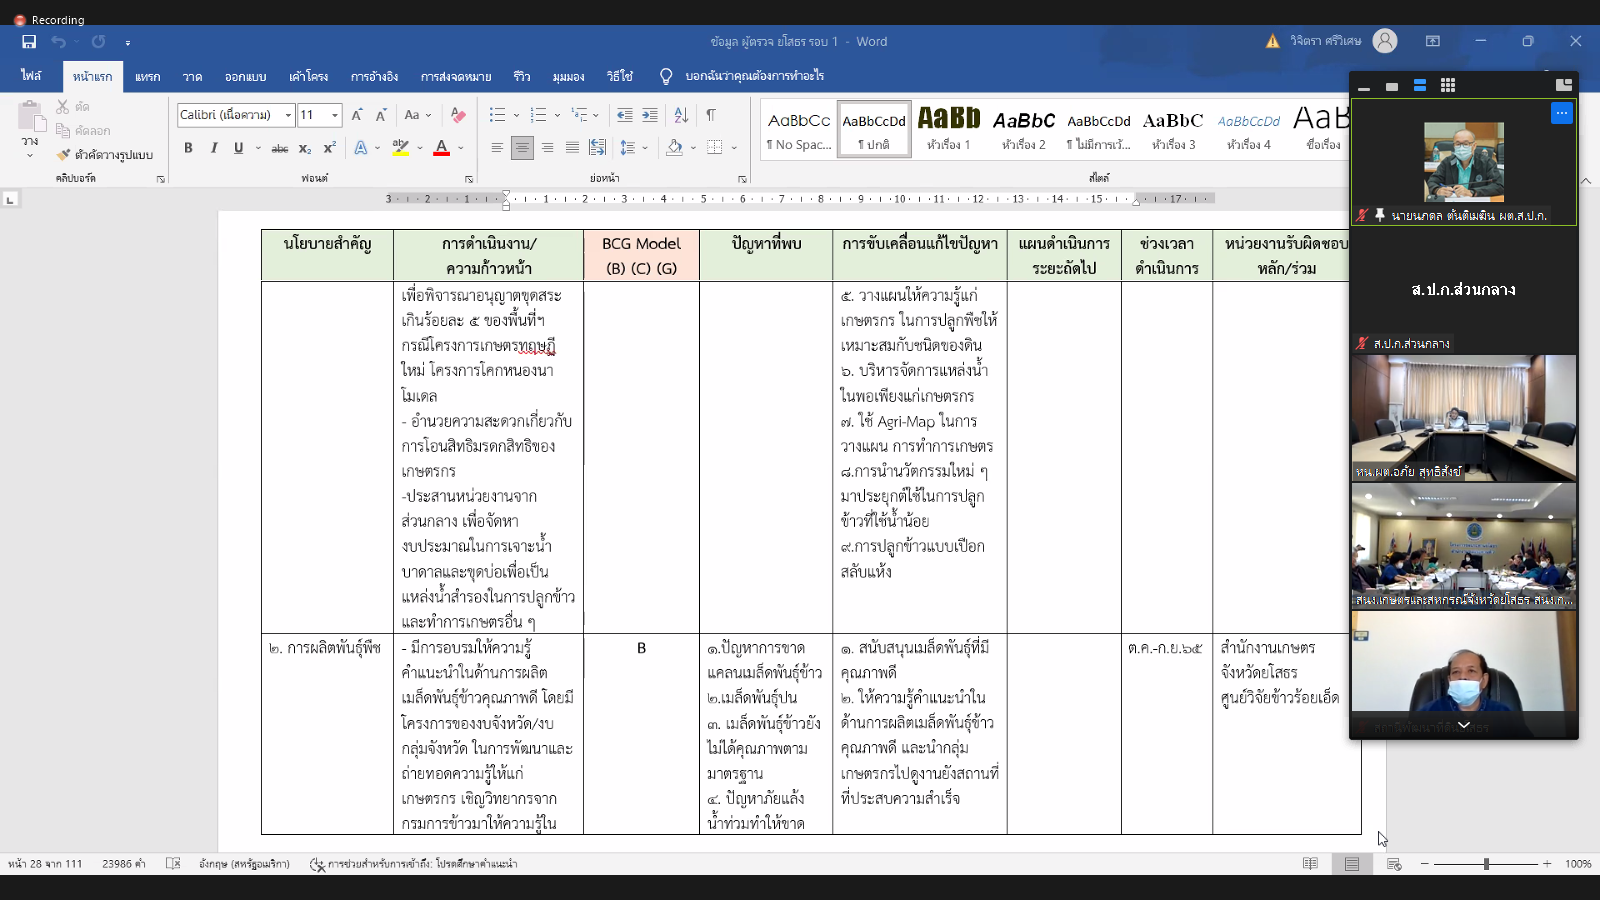Screen dimensions: 1600x900
Task: Apply numbered list
Action: click(x=538, y=115)
